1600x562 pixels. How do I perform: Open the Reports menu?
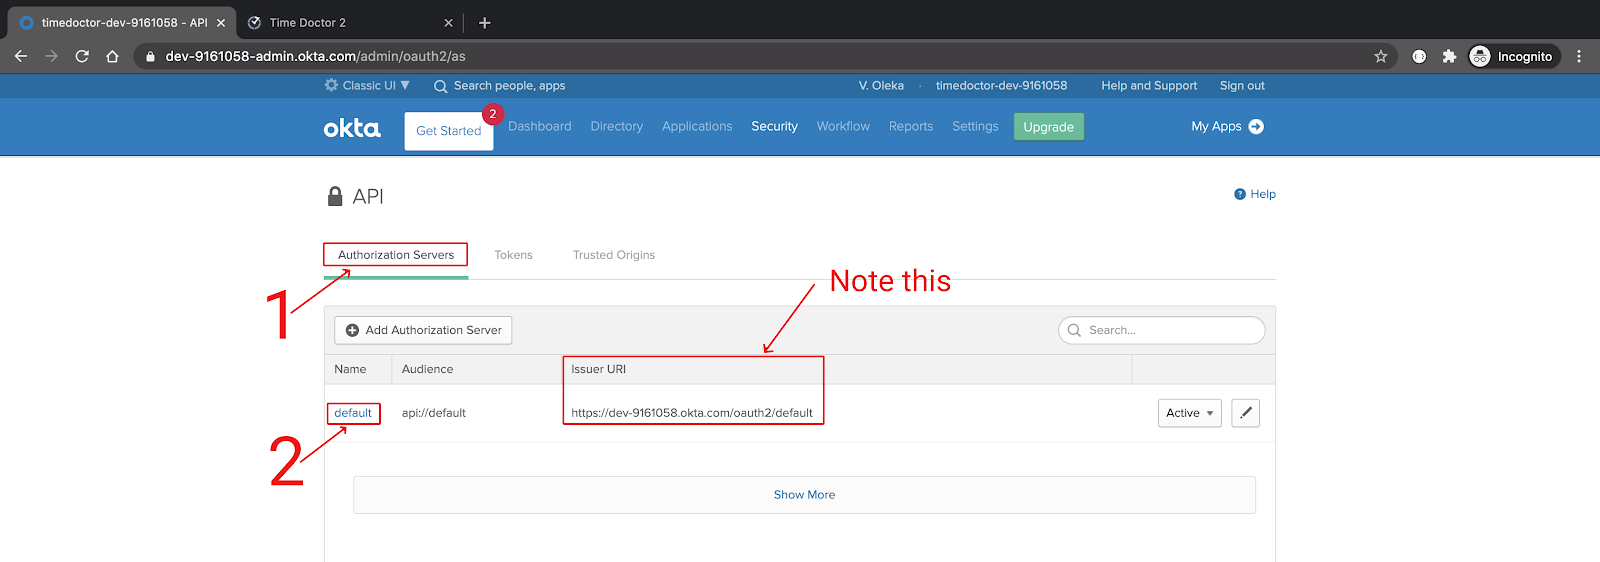(x=911, y=126)
